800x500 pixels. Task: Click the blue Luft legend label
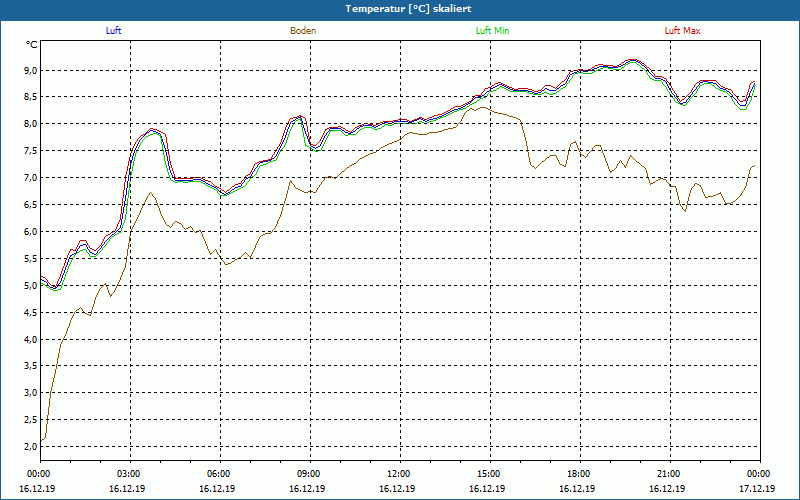tap(113, 31)
